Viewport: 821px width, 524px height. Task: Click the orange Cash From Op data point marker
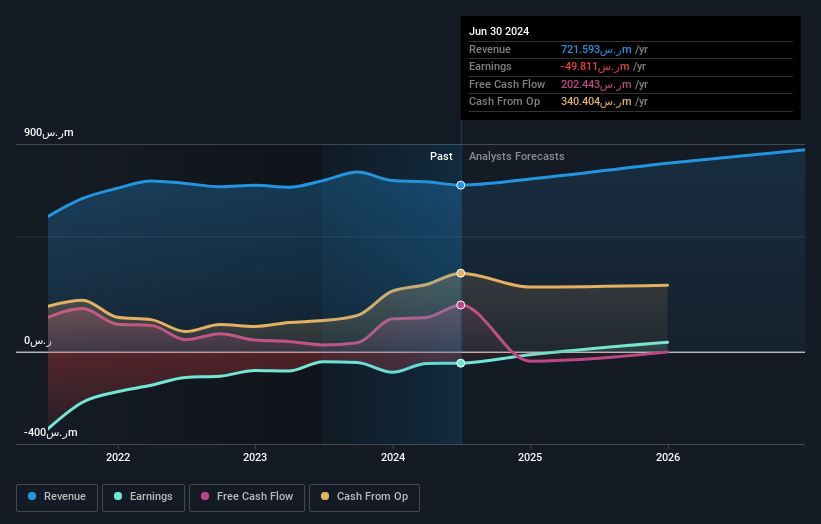tap(461, 273)
